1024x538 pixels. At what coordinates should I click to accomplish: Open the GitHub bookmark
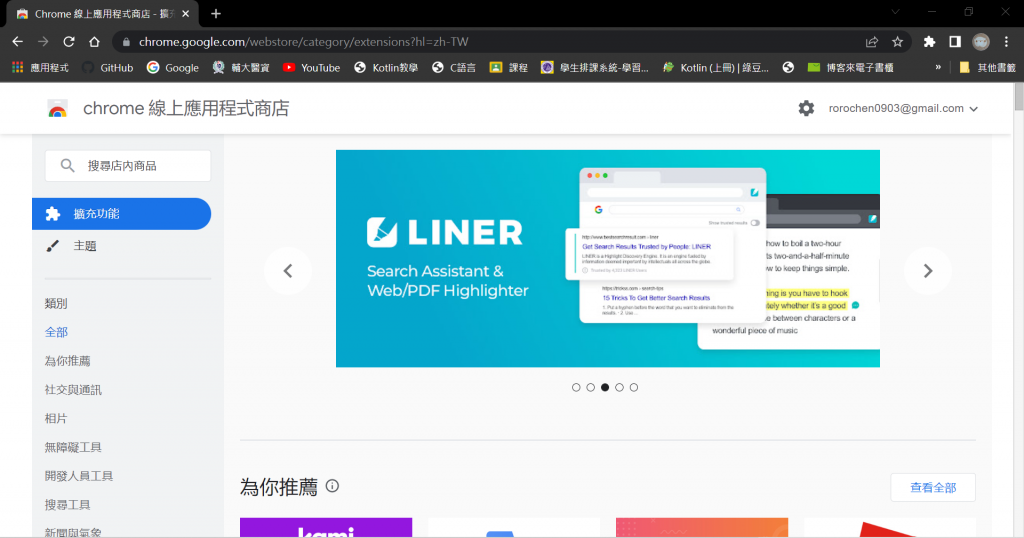click(x=108, y=67)
